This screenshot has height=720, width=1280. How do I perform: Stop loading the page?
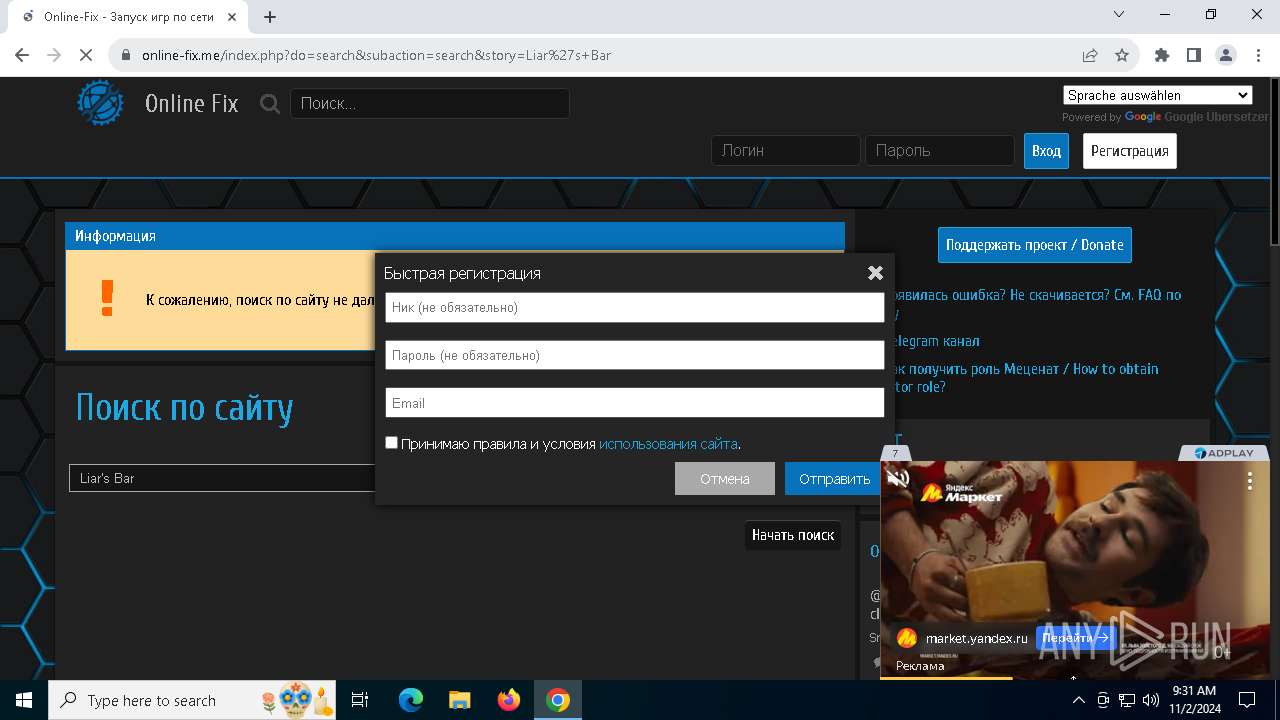[x=86, y=55]
